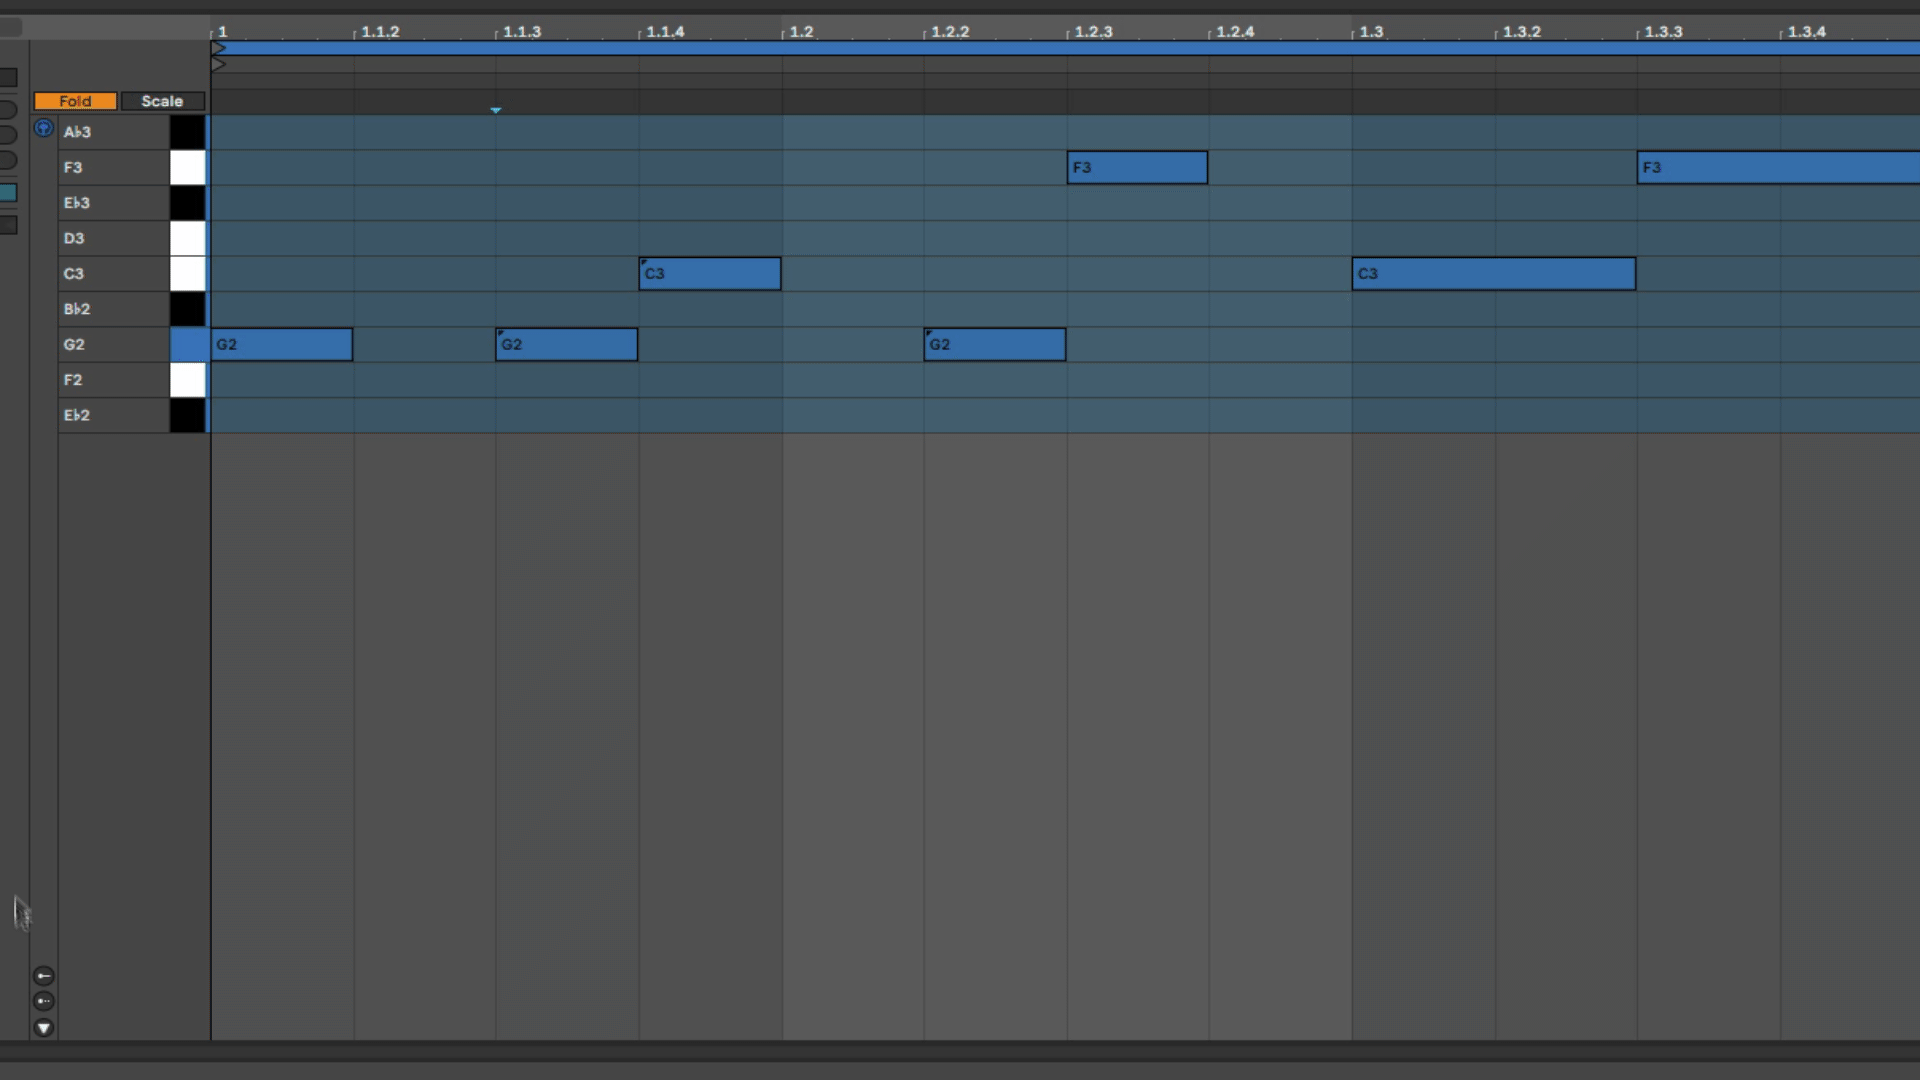Select the C3 note row label
Viewport: 1920px width, 1080px height.
pos(74,274)
